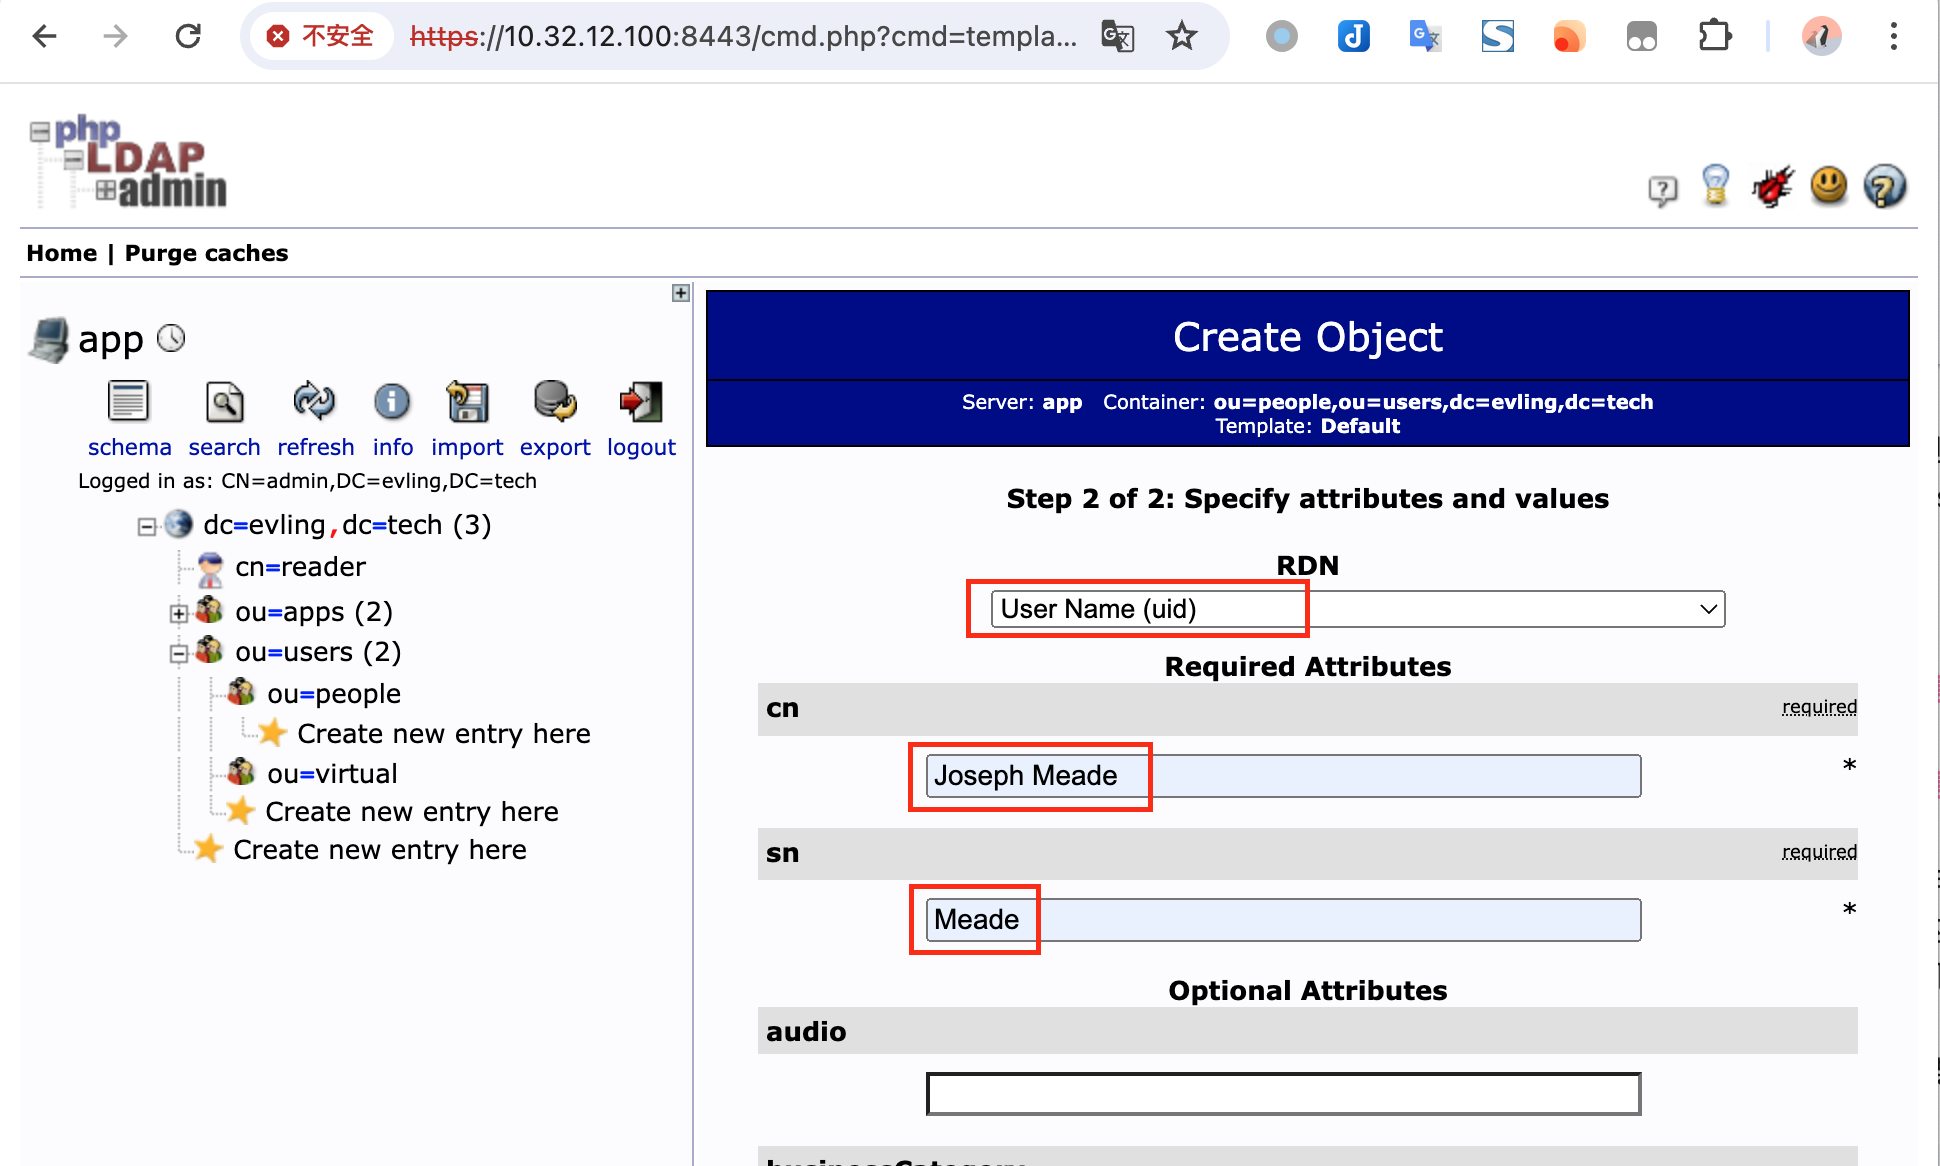Open the server info icon
The image size is (1940, 1166).
(x=392, y=402)
